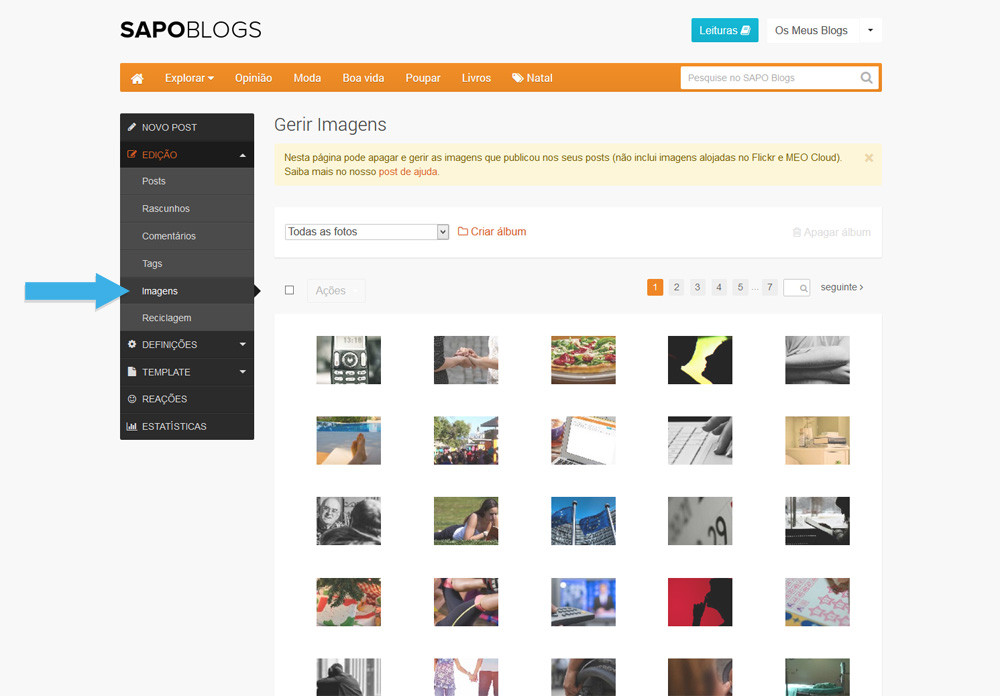Expand the Template sidebar section

[186, 372]
